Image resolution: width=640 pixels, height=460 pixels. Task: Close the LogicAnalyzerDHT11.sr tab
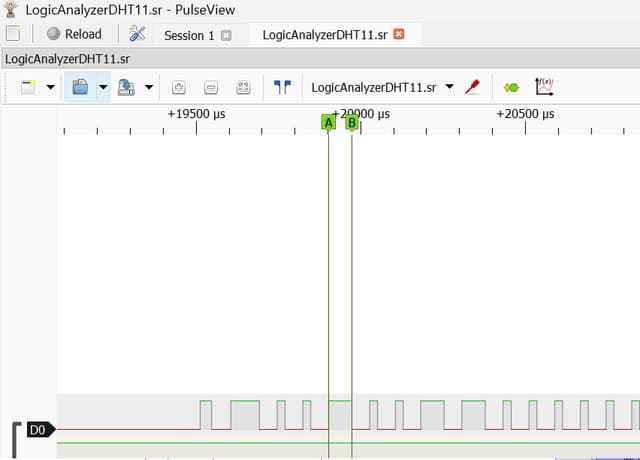click(x=399, y=34)
